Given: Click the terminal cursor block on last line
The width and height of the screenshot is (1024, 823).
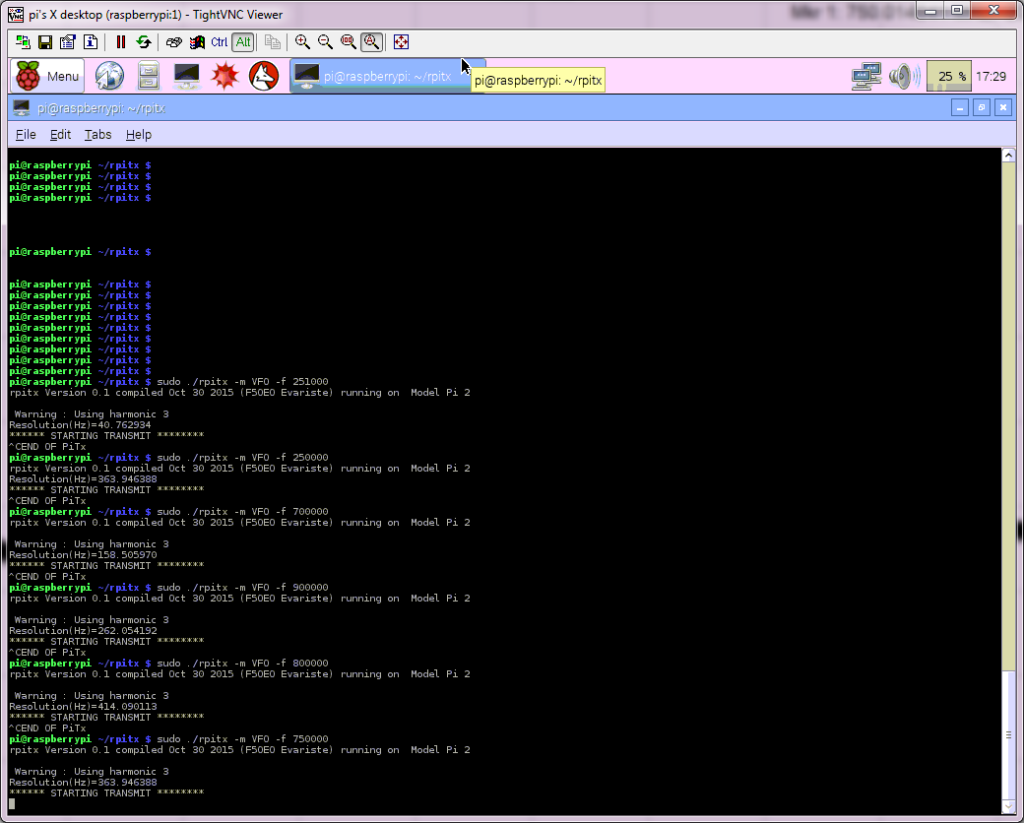Looking at the screenshot, I should (12, 804).
